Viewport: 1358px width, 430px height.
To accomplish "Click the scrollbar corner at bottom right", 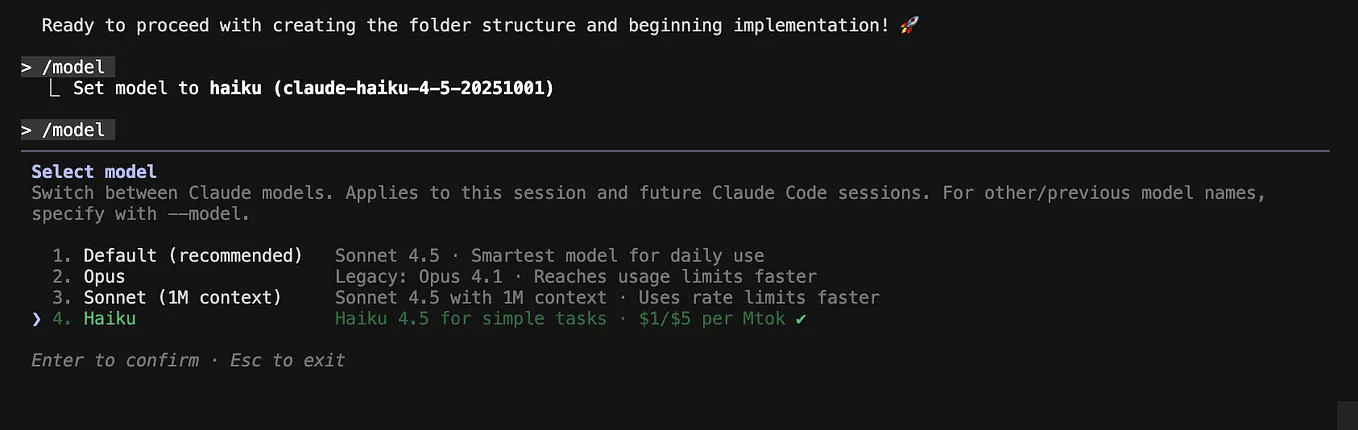I will 1347,415.
